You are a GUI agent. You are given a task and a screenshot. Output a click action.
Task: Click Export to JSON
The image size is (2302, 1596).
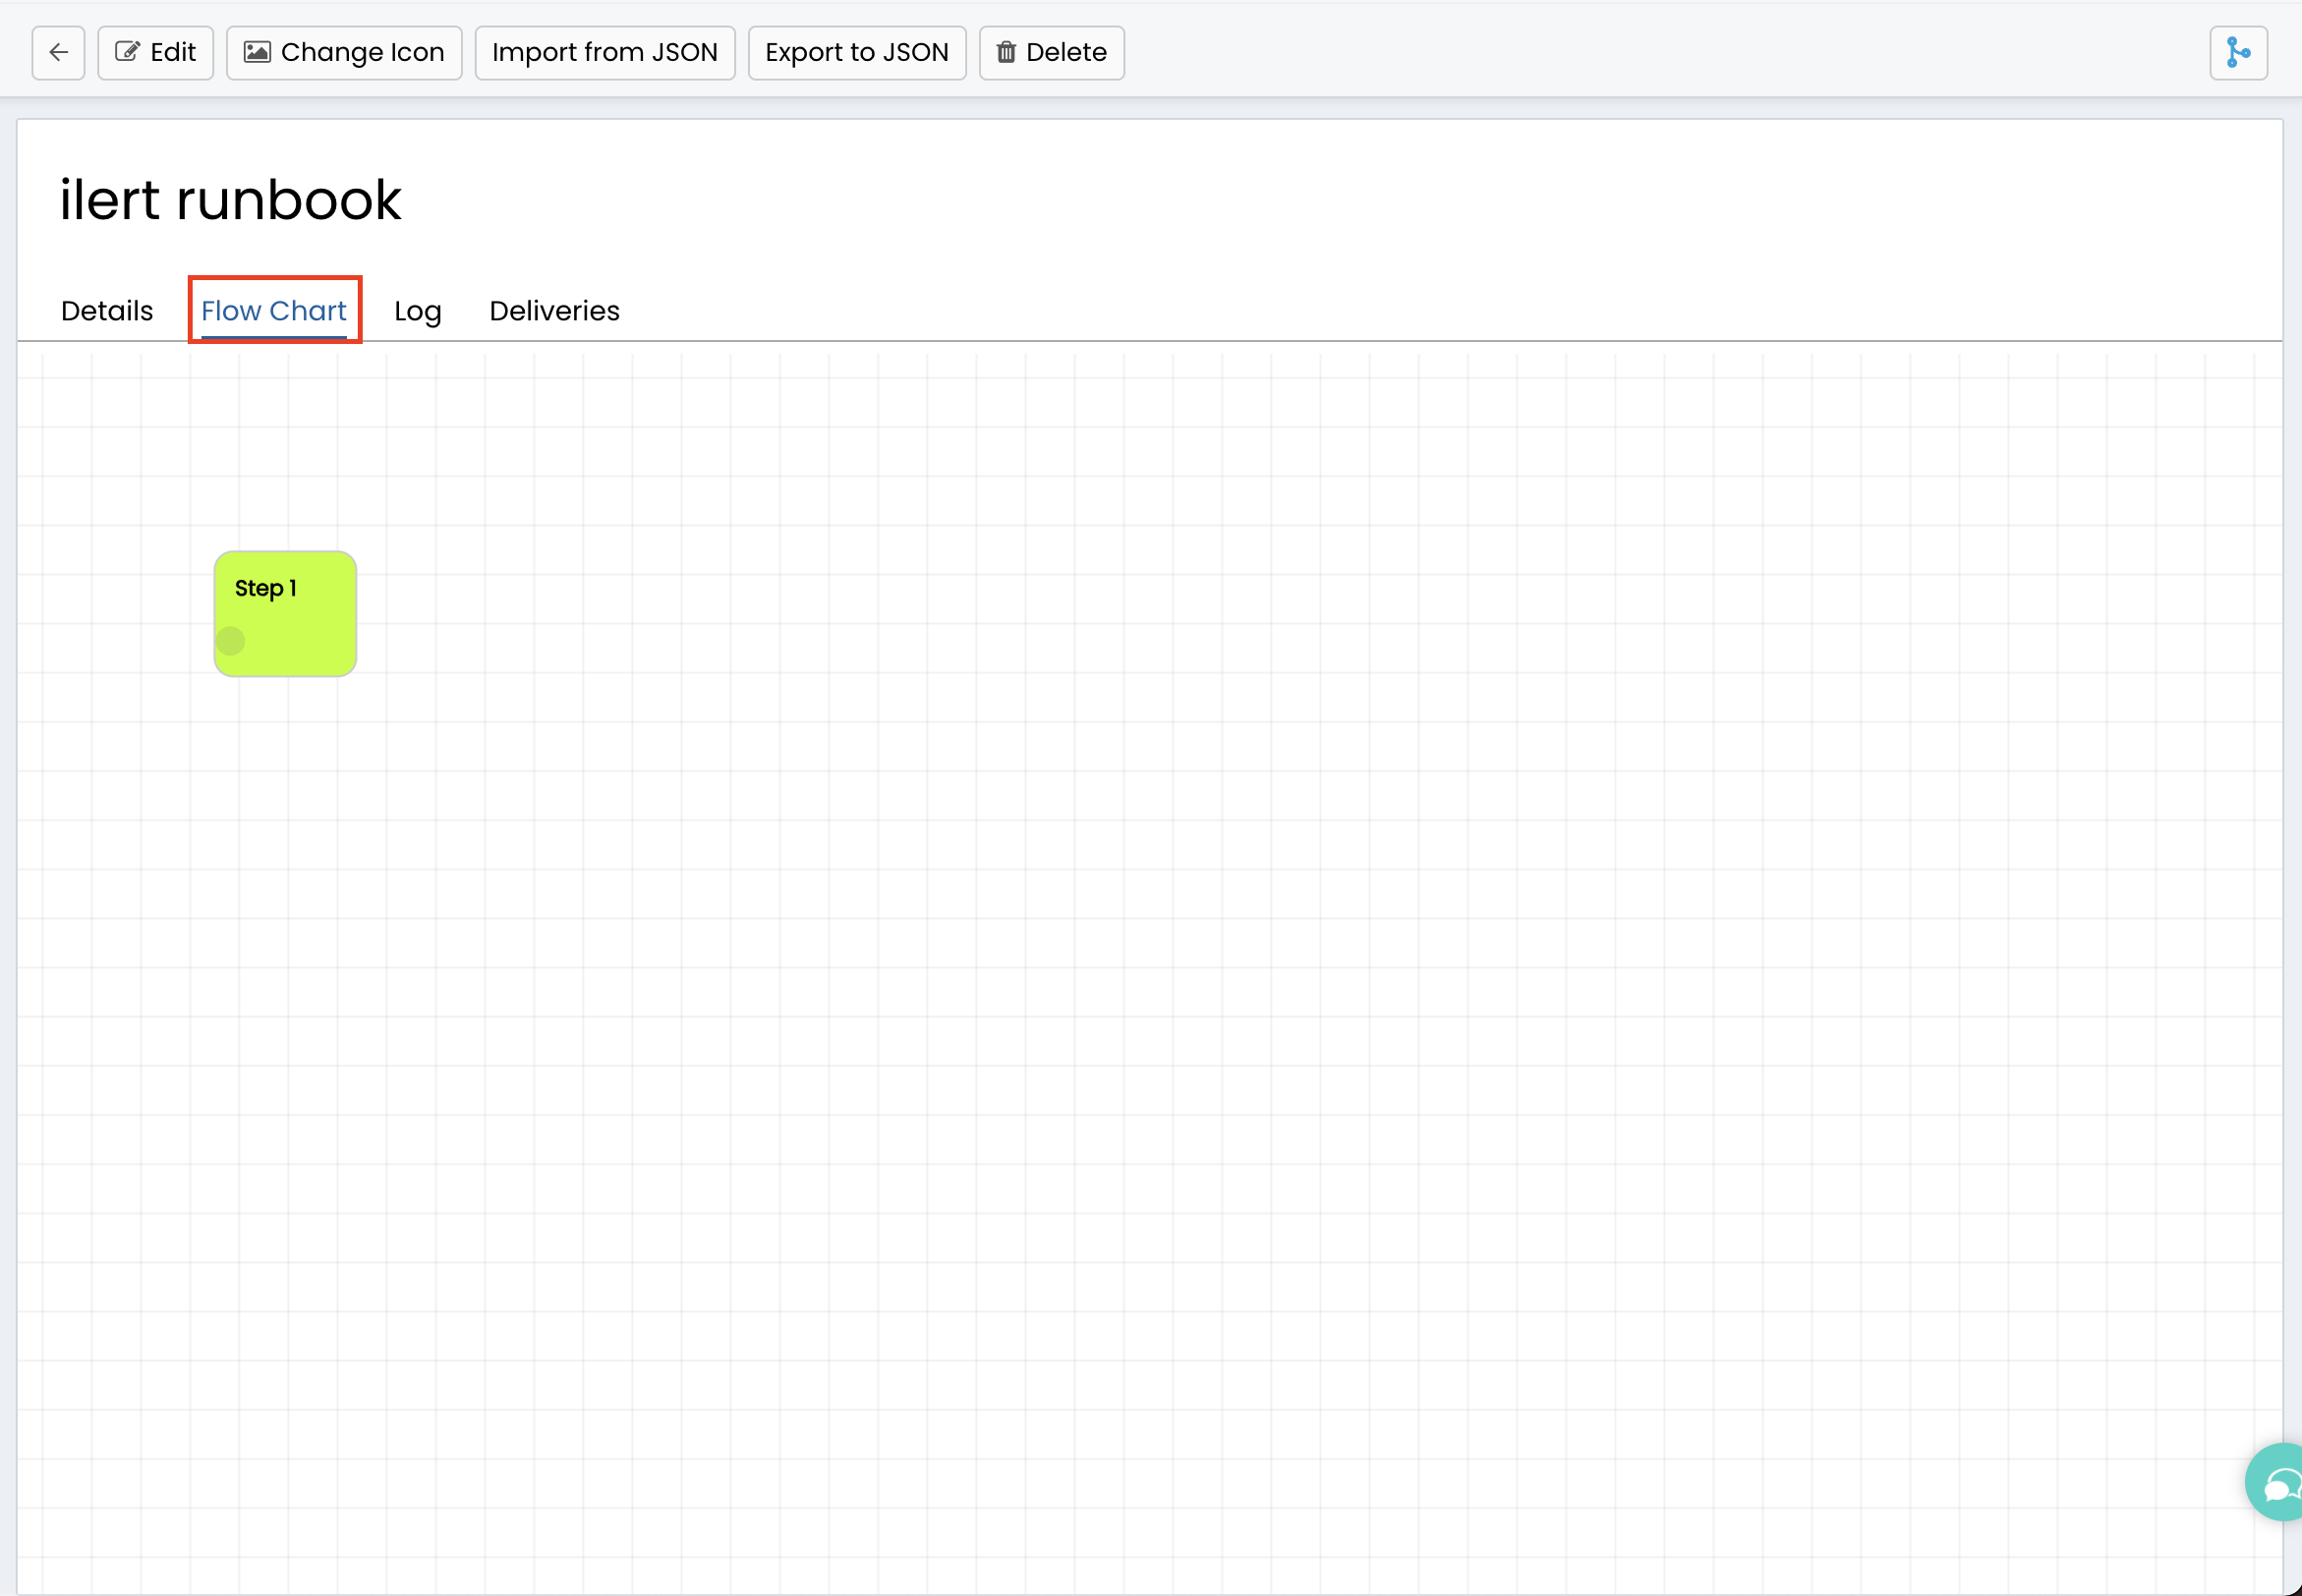[x=856, y=53]
